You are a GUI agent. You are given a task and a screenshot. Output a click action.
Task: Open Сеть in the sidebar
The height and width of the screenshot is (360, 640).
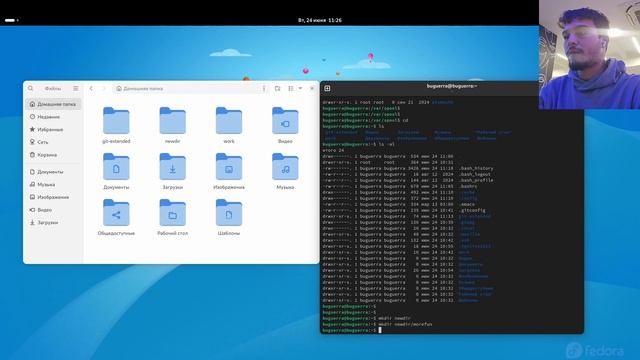pyautogui.click(x=53, y=142)
